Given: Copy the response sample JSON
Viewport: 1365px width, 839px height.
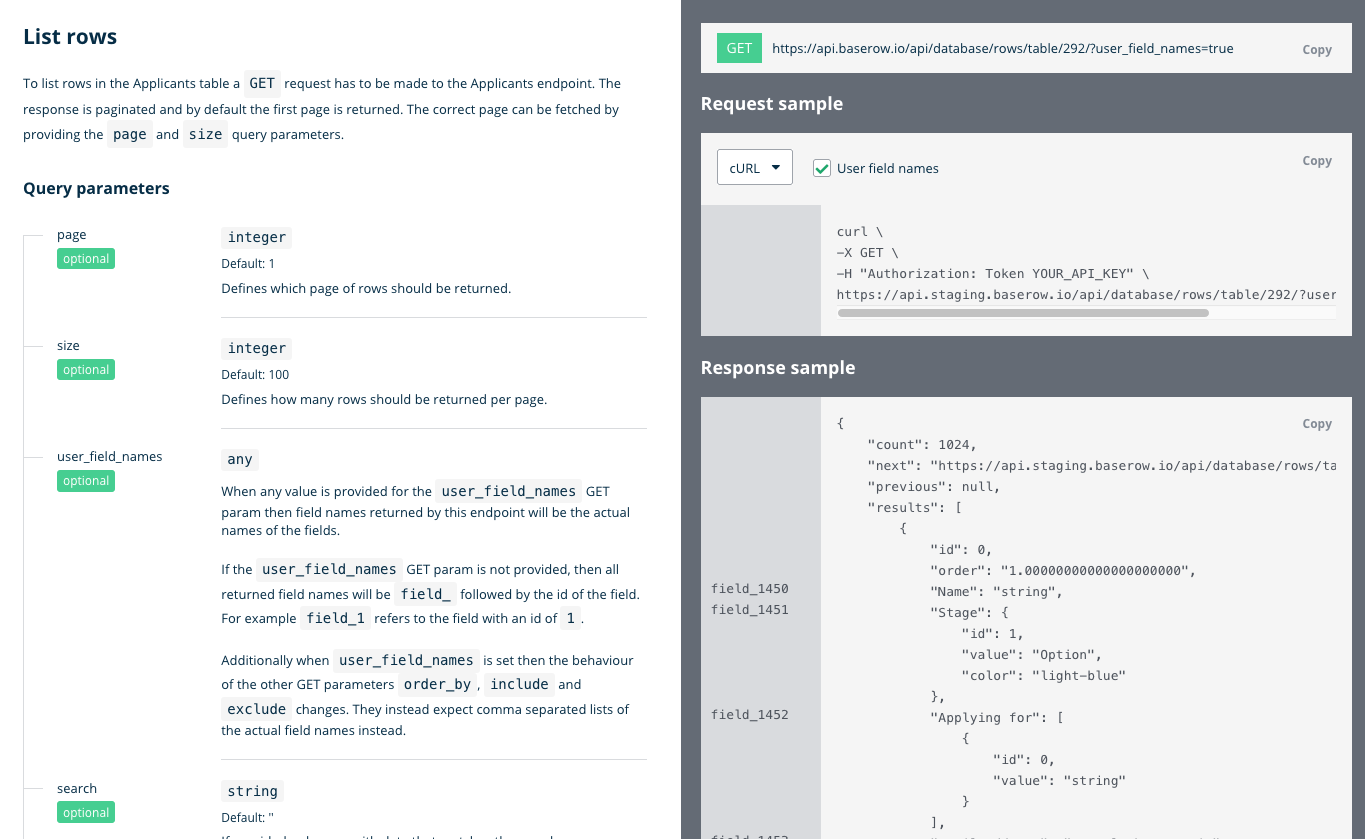Looking at the screenshot, I should point(1316,424).
